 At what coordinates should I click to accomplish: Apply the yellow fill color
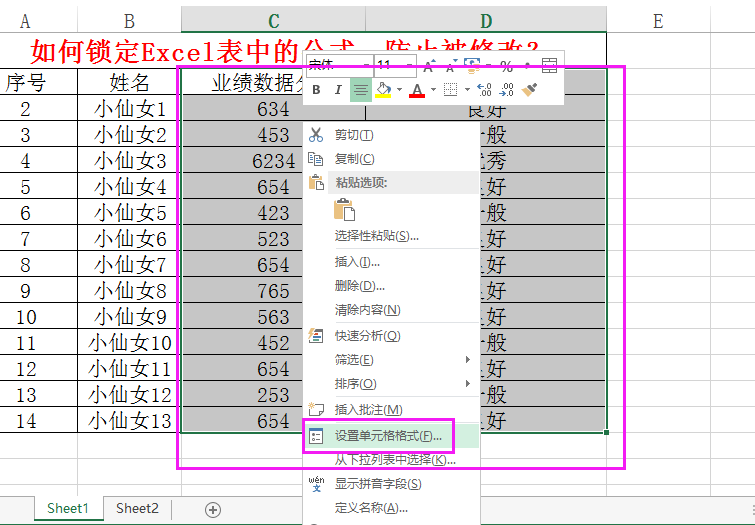click(x=383, y=90)
